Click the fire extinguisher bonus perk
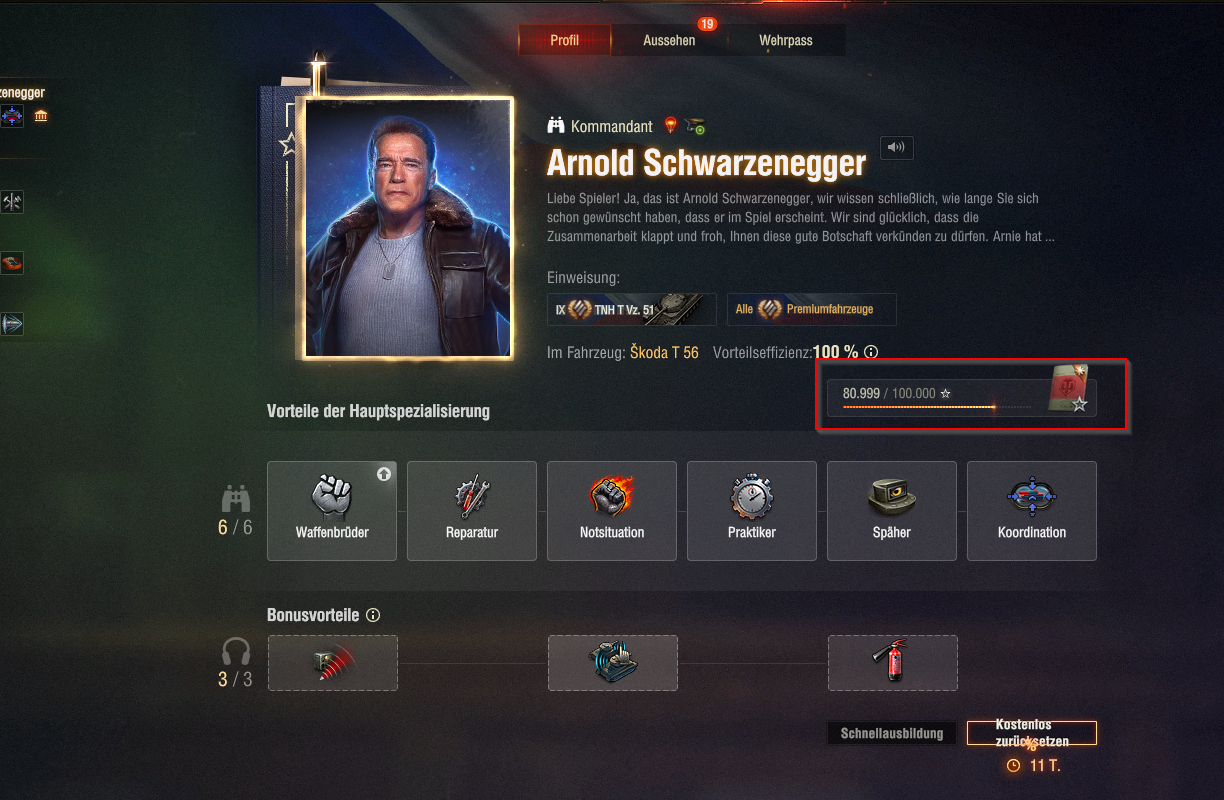The height and width of the screenshot is (800, 1224). tap(893, 662)
